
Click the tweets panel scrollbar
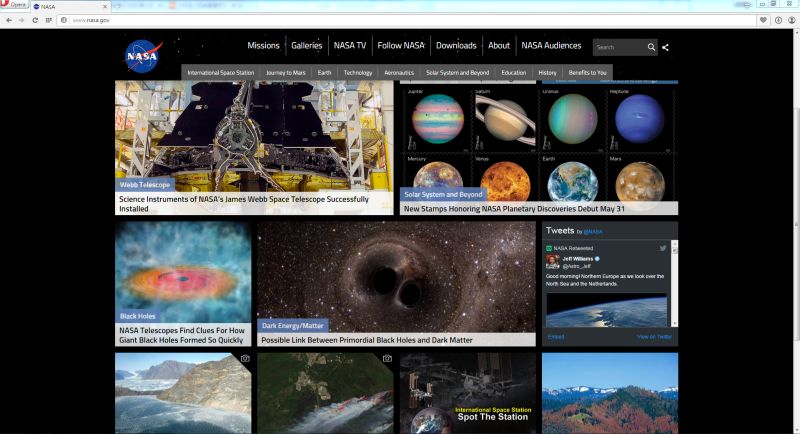pyautogui.click(x=674, y=283)
